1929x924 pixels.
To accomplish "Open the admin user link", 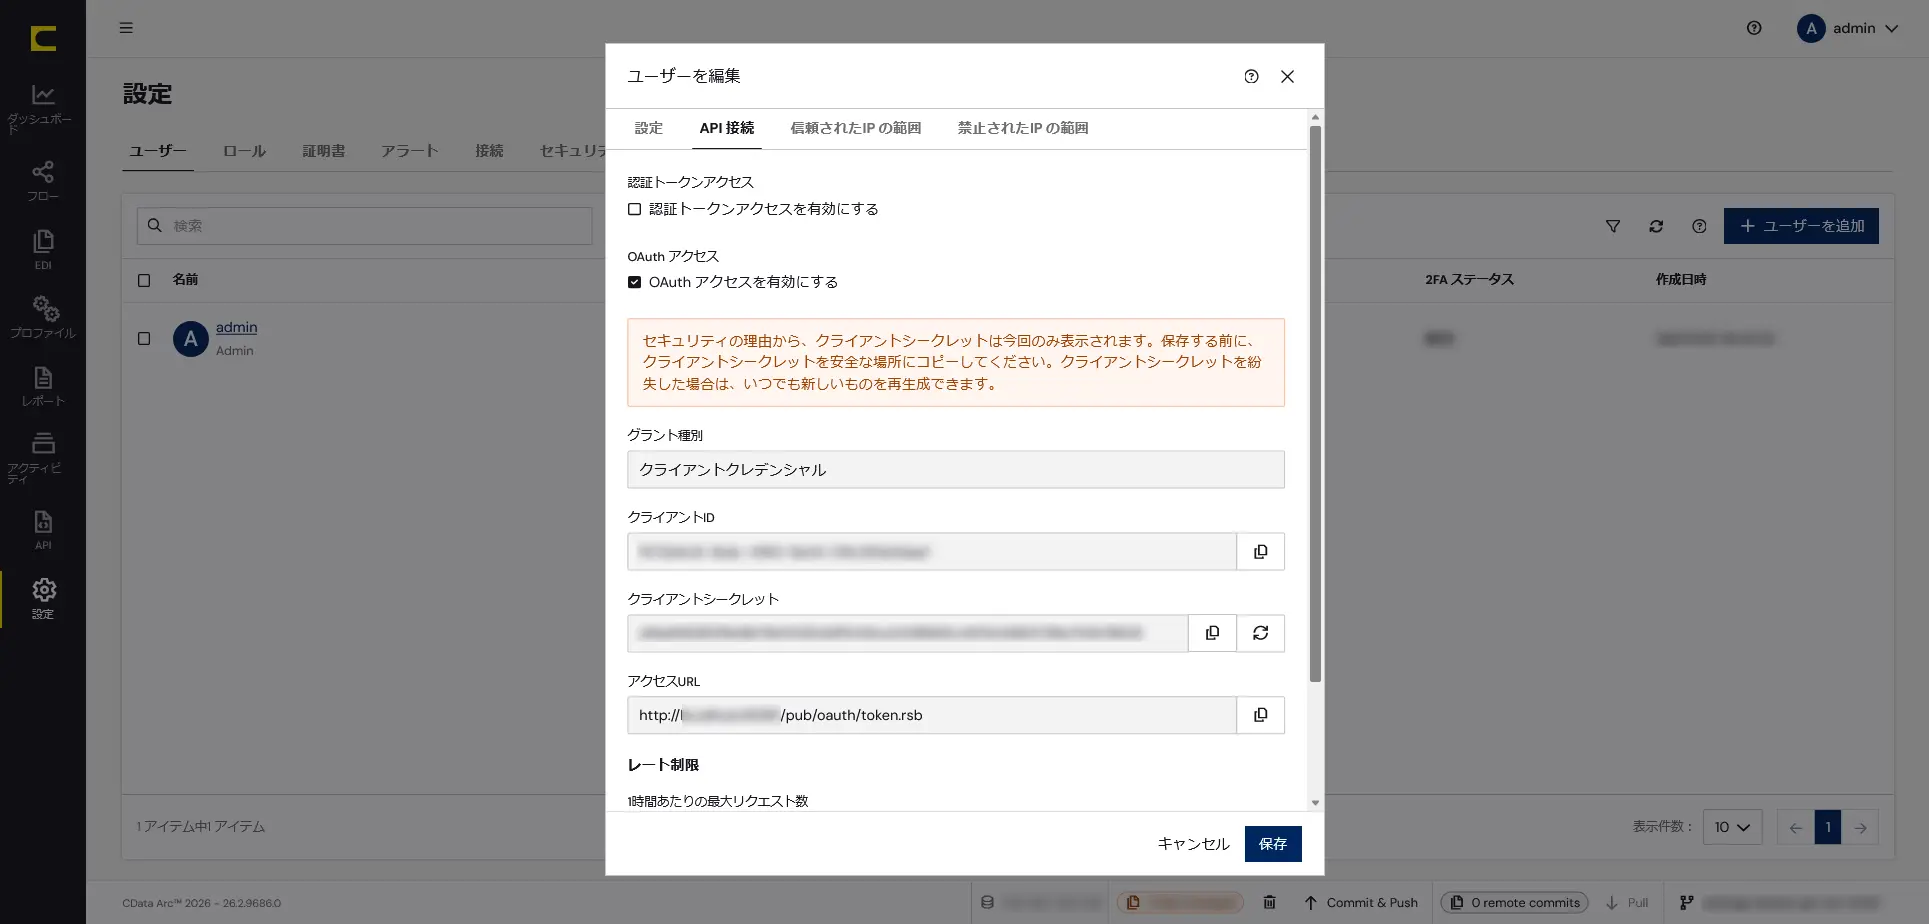I will coord(236,327).
